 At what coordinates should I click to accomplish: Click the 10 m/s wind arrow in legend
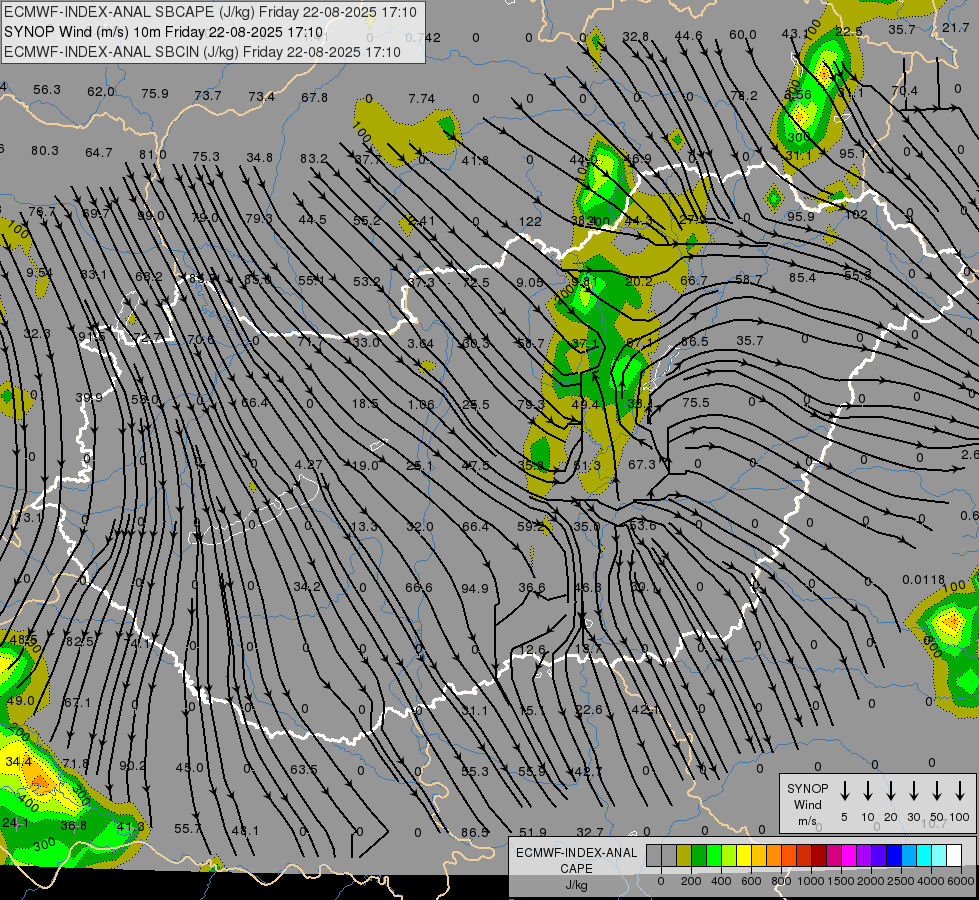click(x=868, y=790)
